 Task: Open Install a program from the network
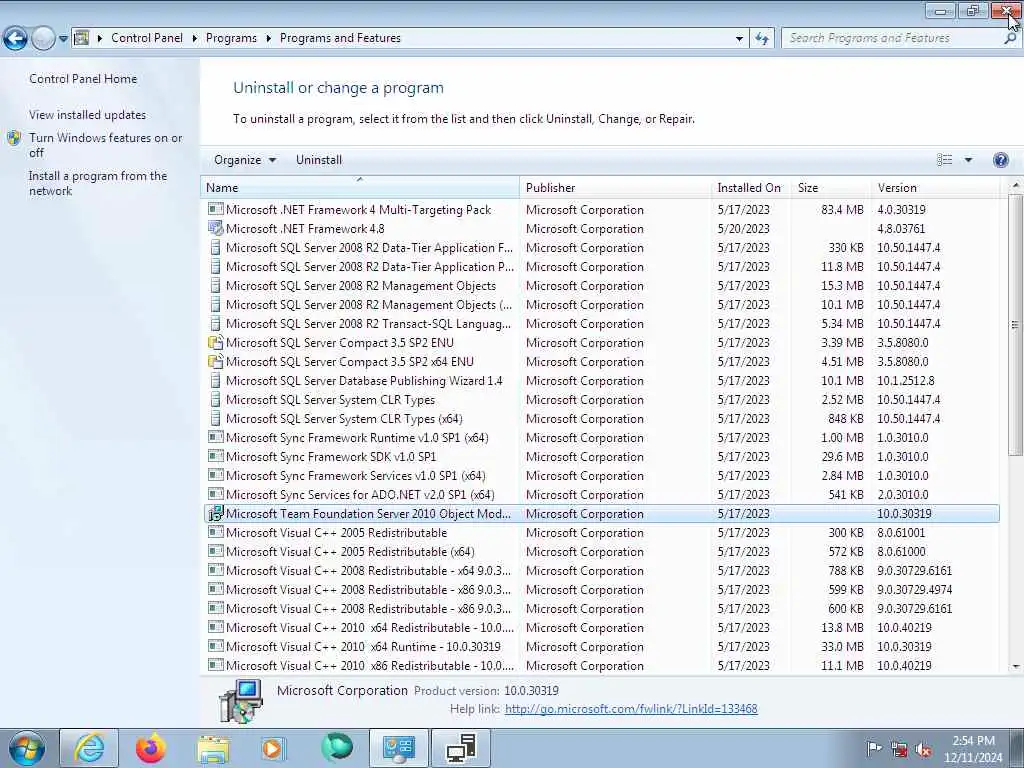pyautogui.click(x=97, y=184)
